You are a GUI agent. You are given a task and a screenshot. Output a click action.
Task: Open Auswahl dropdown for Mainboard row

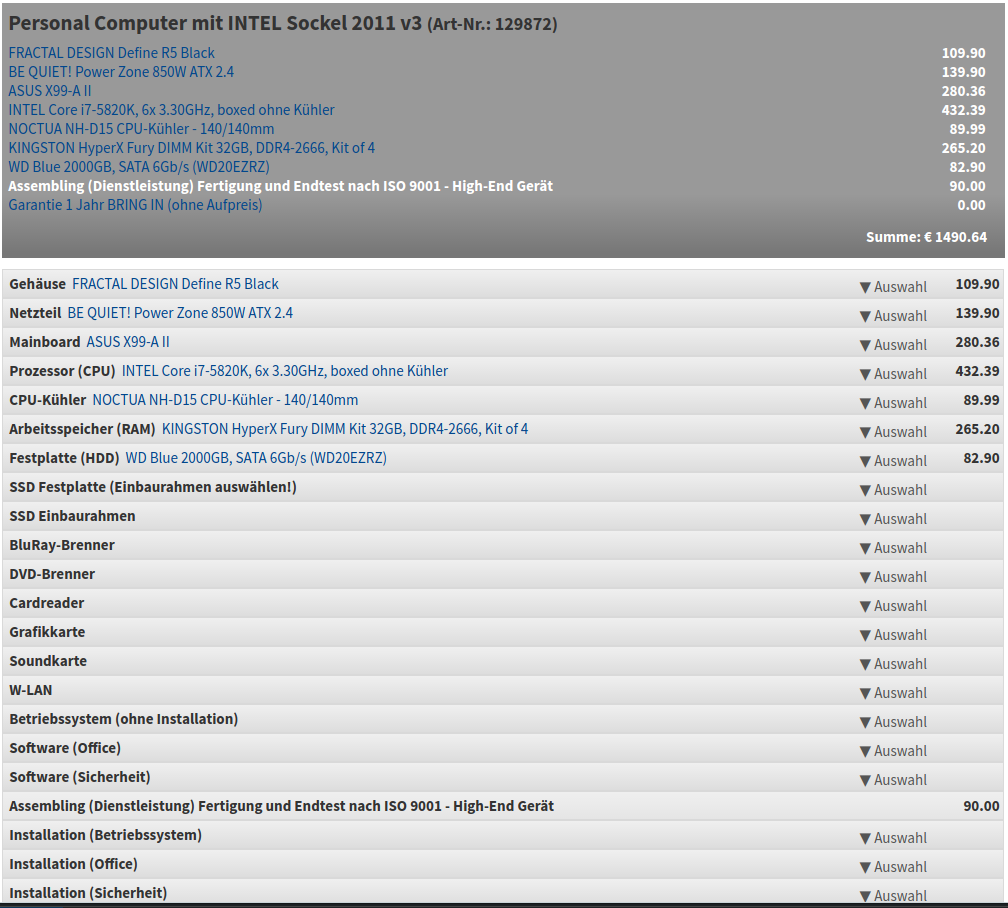tap(894, 345)
